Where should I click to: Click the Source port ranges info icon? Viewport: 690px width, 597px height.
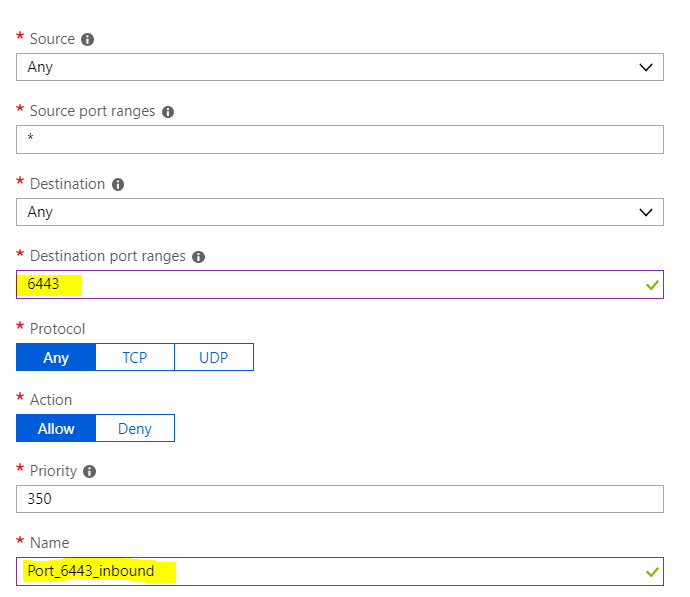[168, 112]
